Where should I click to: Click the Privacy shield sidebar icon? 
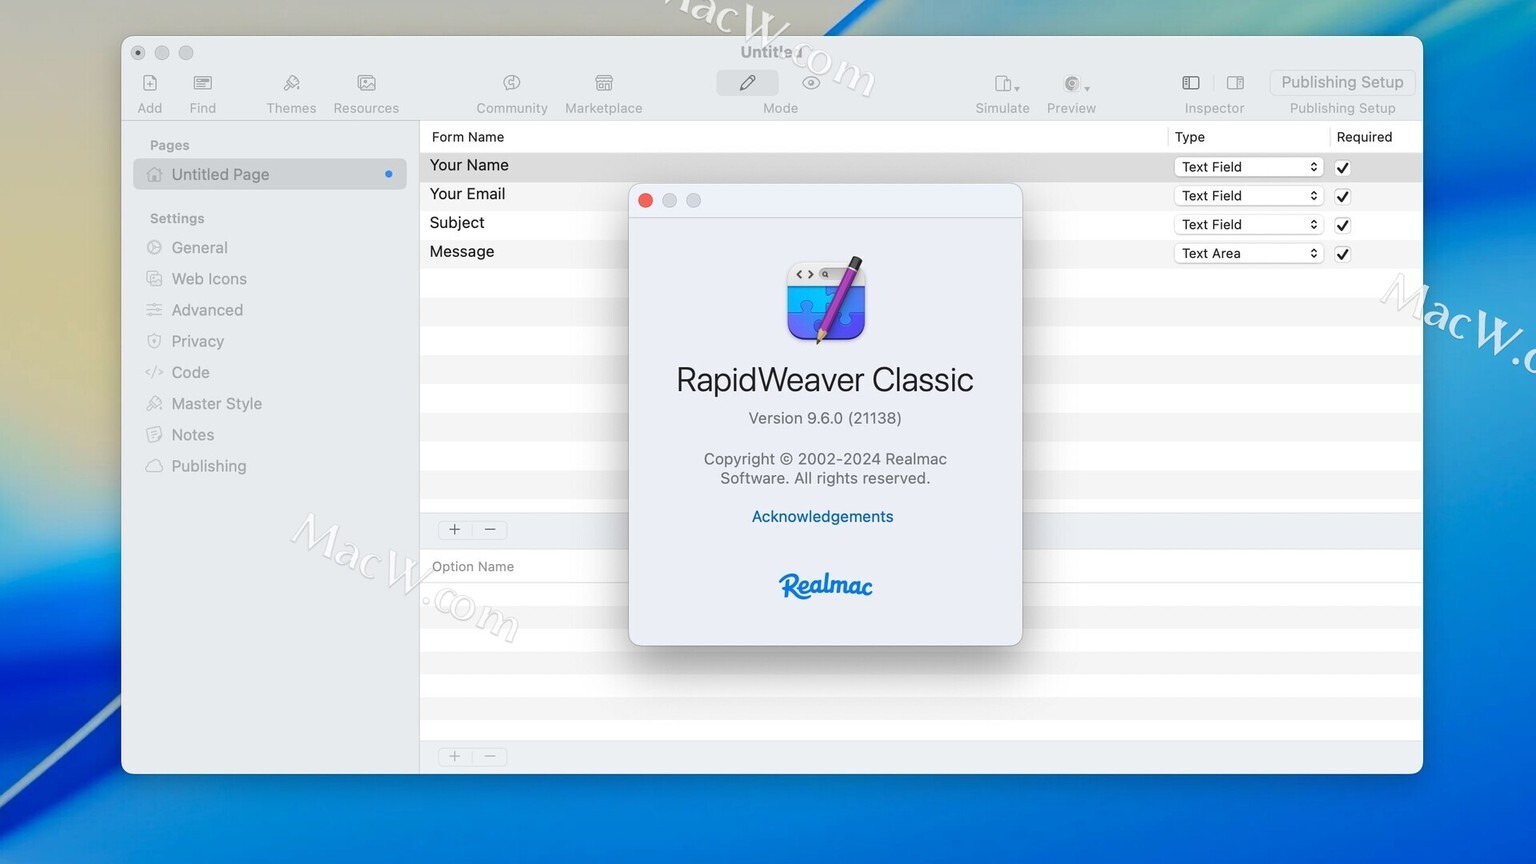tap(154, 341)
